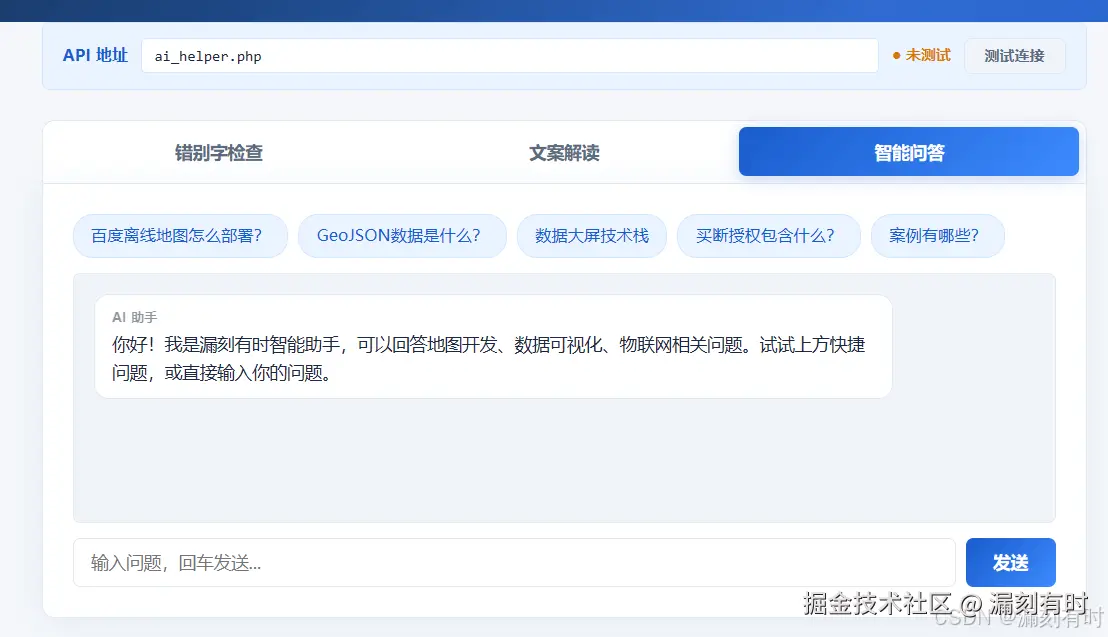Pick the 买断授权包含什么? quick question
Viewport: 1108px width, 637px height.
point(768,235)
